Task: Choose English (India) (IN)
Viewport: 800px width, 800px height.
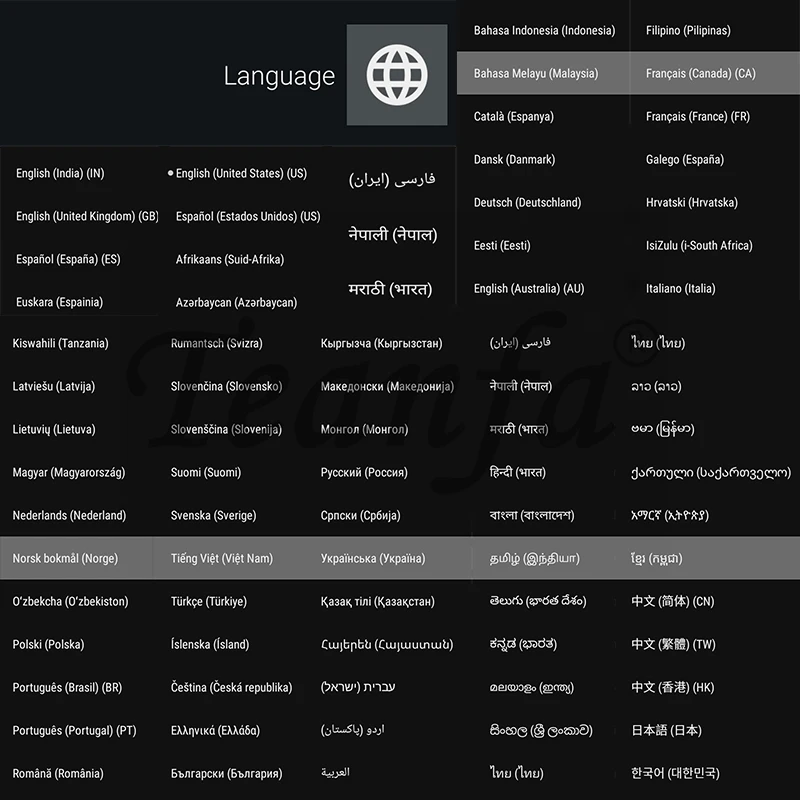Action: point(60,173)
